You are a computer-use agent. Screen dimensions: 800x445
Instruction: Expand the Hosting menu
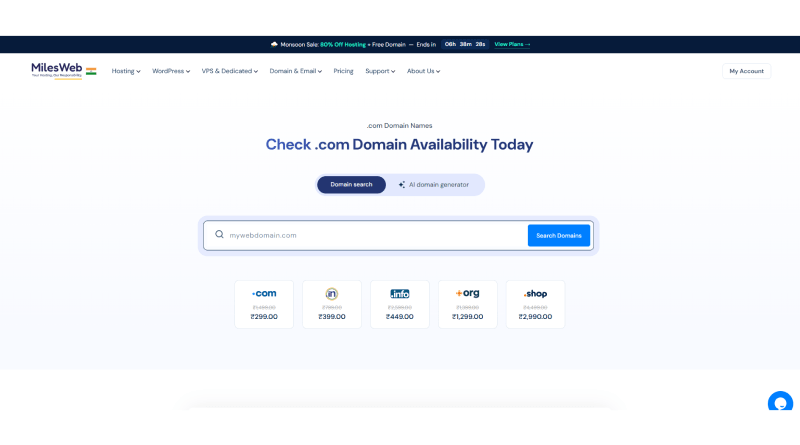click(126, 71)
